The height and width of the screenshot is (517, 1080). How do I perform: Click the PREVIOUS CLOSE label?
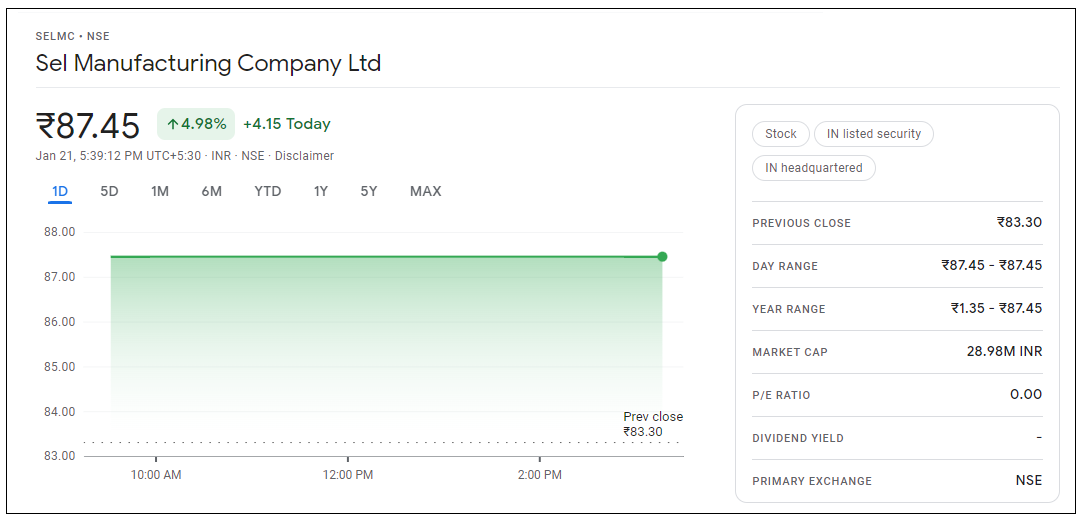[801, 223]
